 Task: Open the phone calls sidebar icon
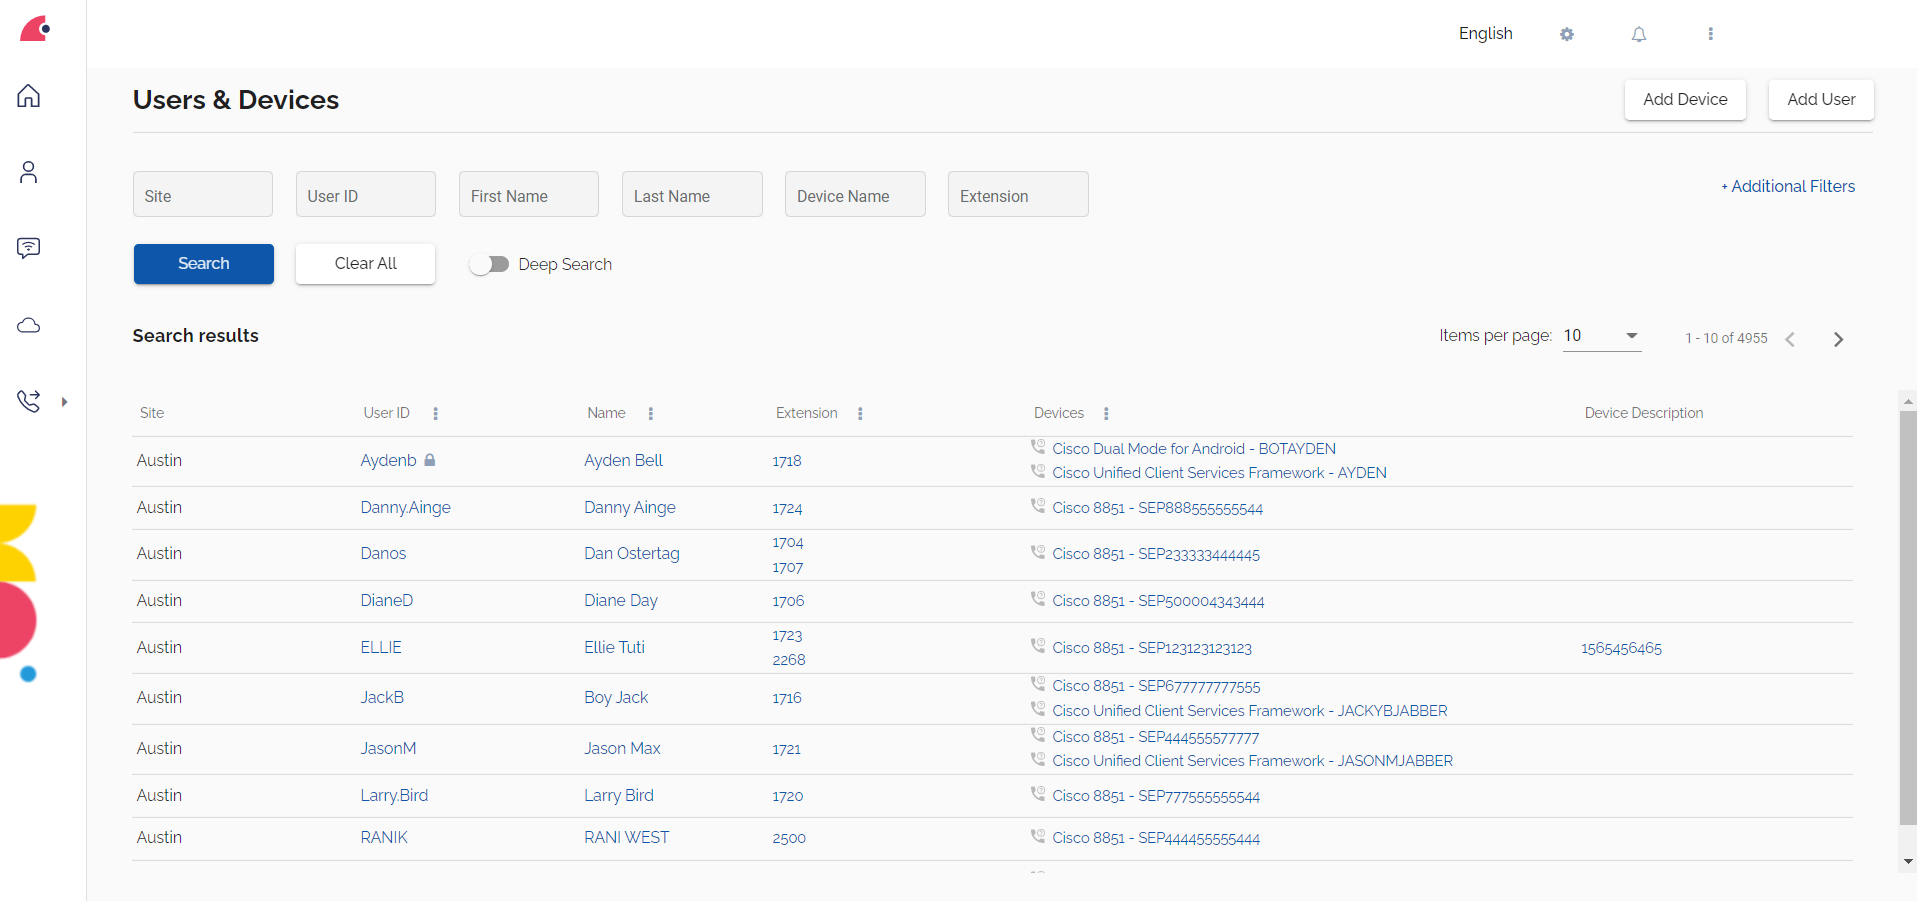[29, 401]
